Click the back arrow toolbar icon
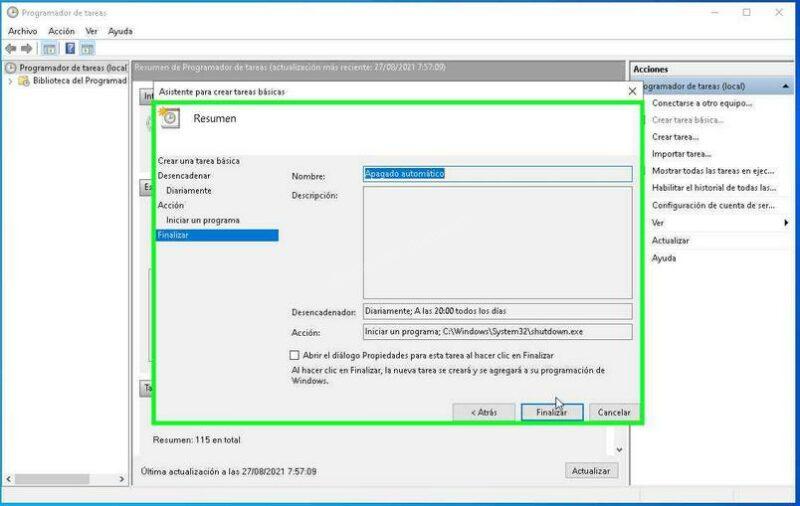The width and height of the screenshot is (800, 506). (x=11, y=49)
